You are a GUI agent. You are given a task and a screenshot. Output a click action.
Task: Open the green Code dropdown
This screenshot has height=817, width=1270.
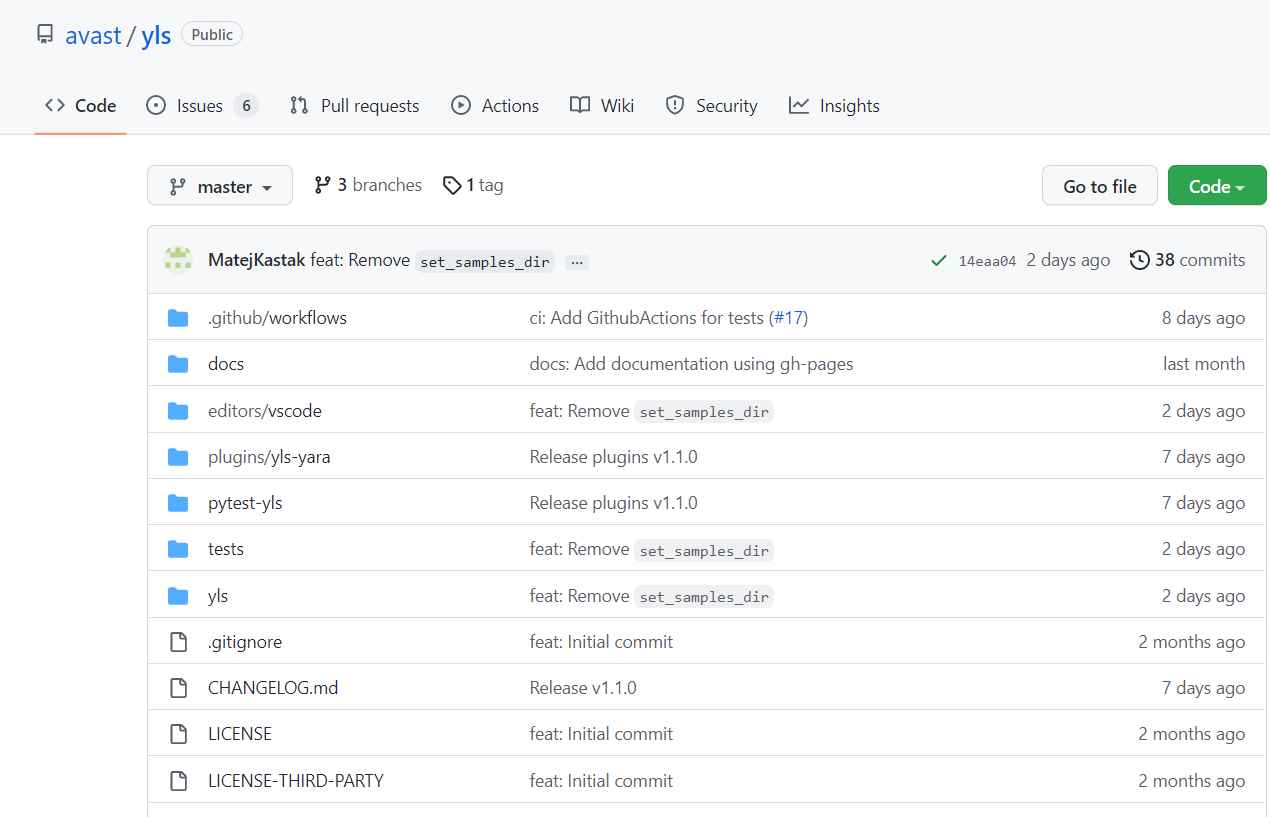pos(1216,185)
